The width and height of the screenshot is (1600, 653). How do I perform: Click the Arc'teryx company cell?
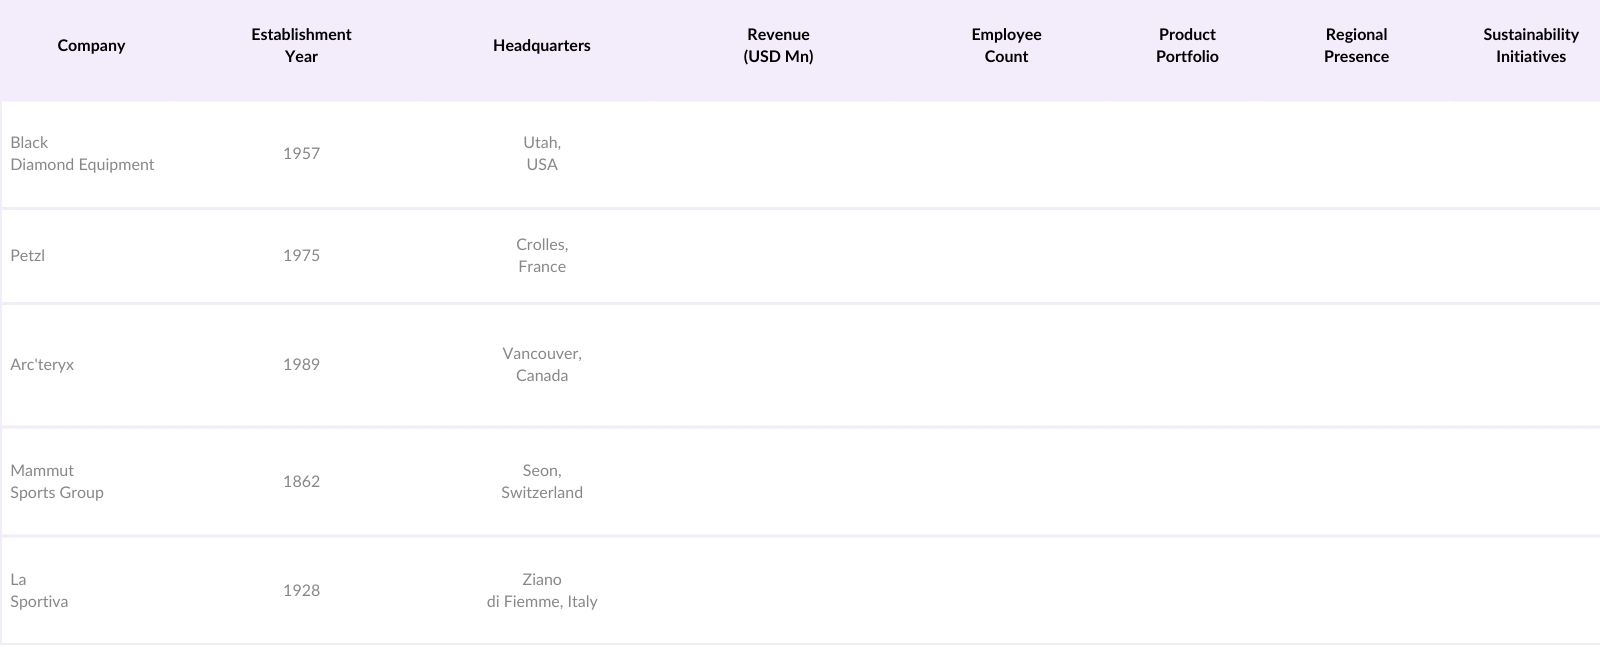click(x=42, y=365)
